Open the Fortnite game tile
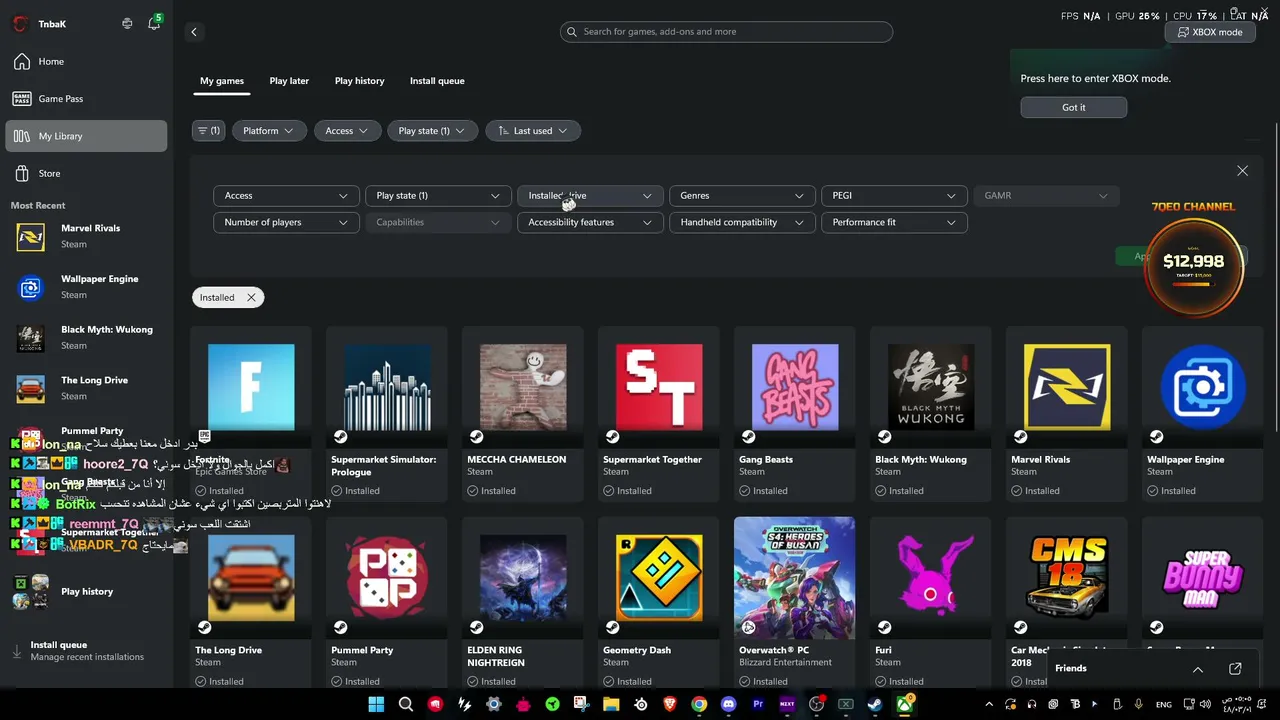This screenshot has height=720, width=1280. [x=251, y=414]
